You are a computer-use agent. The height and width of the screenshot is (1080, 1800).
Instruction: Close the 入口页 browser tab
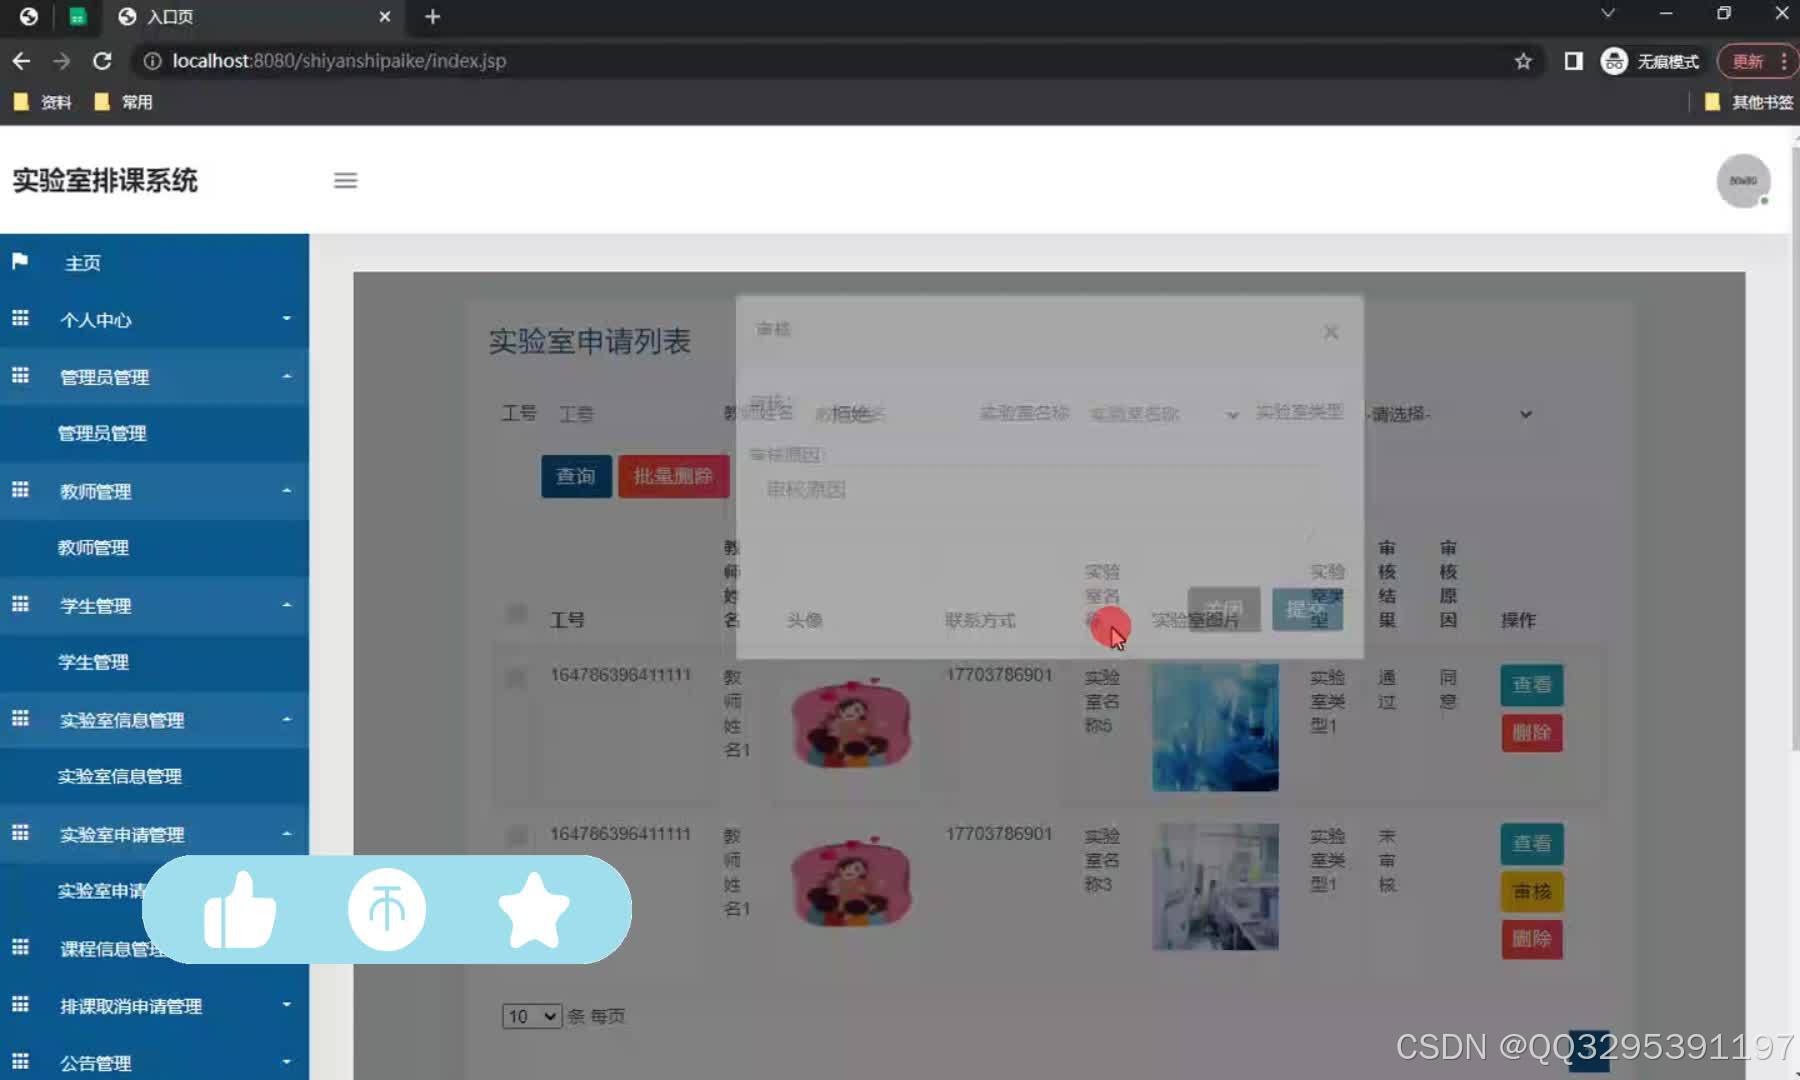[385, 17]
